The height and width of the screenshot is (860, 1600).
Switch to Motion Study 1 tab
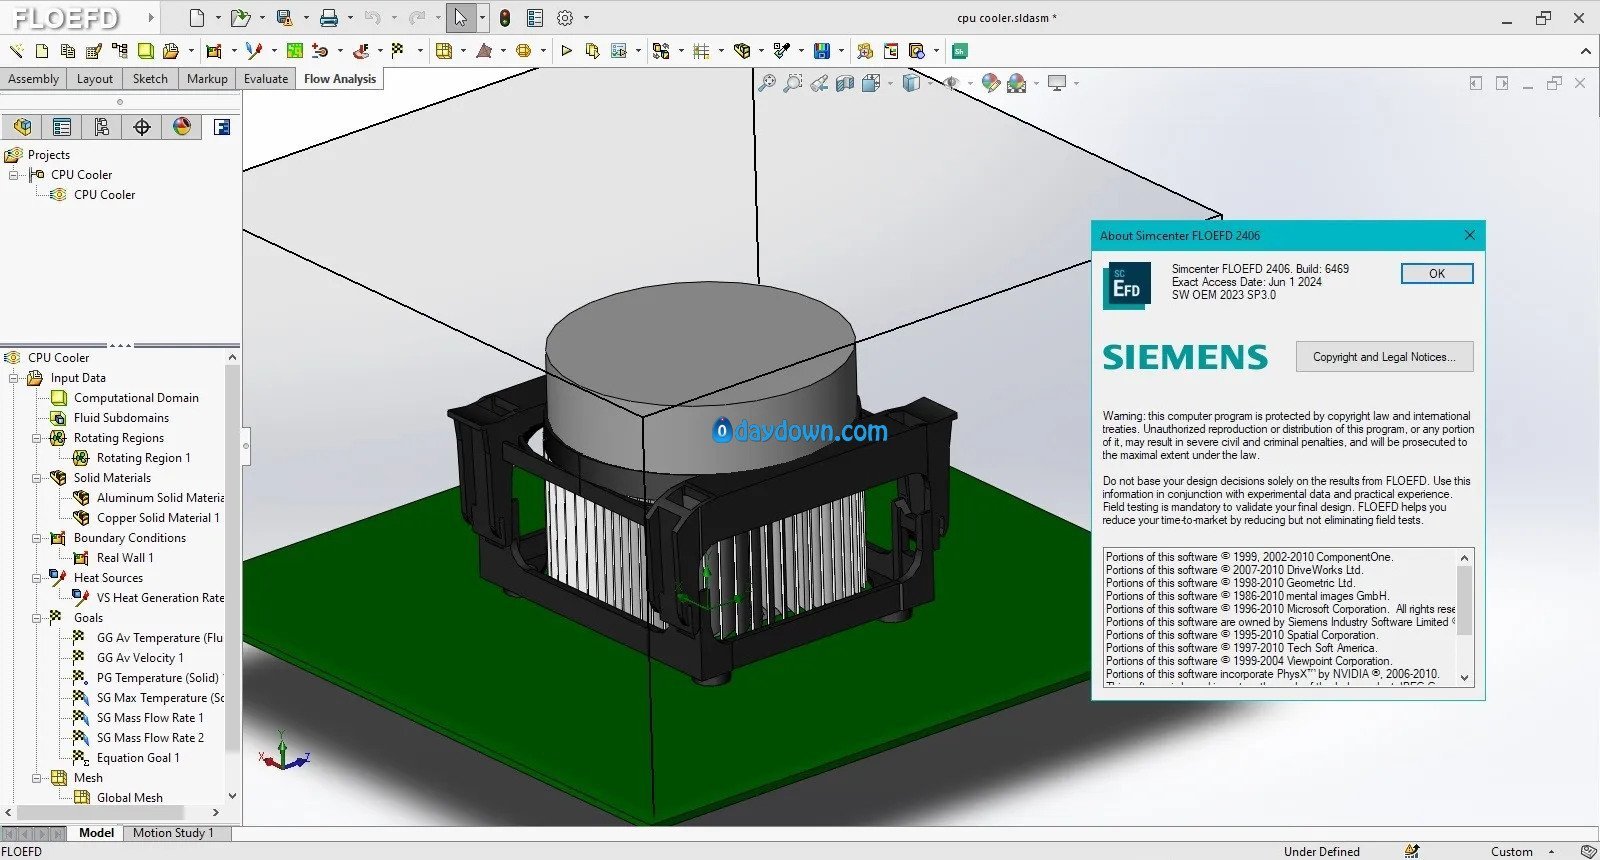(x=173, y=832)
